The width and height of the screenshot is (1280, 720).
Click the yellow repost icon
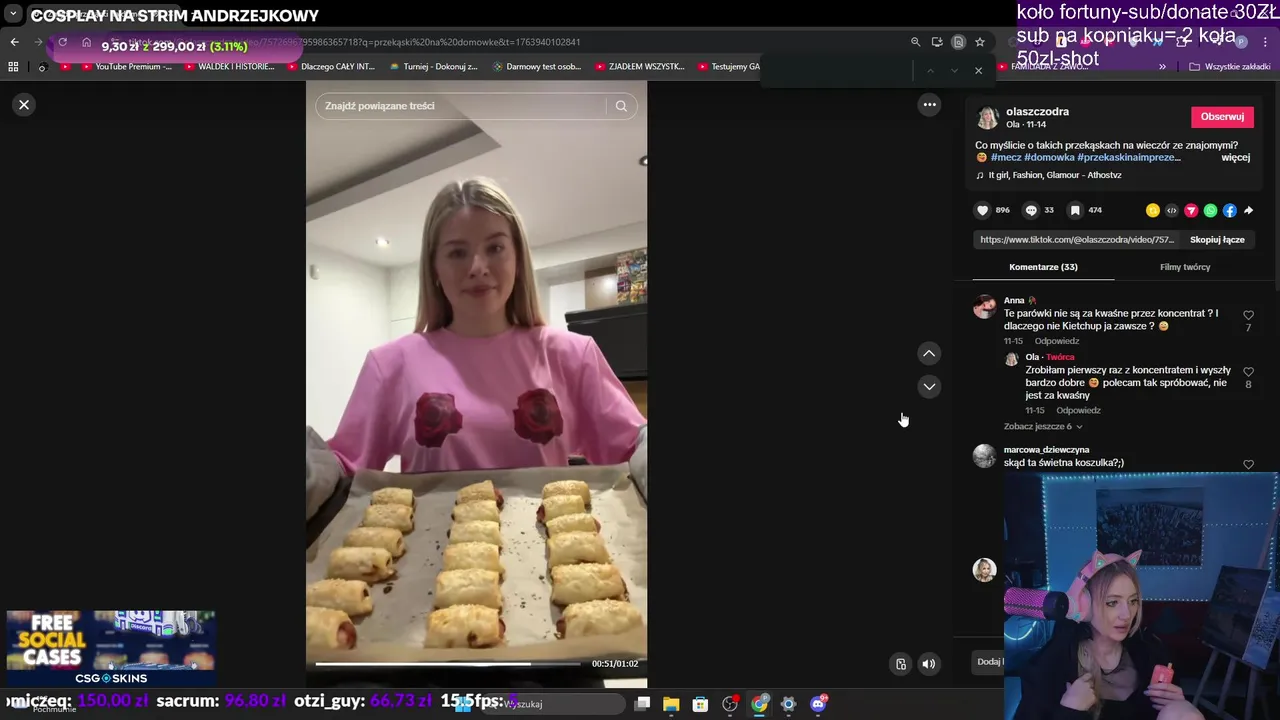point(1153,210)
